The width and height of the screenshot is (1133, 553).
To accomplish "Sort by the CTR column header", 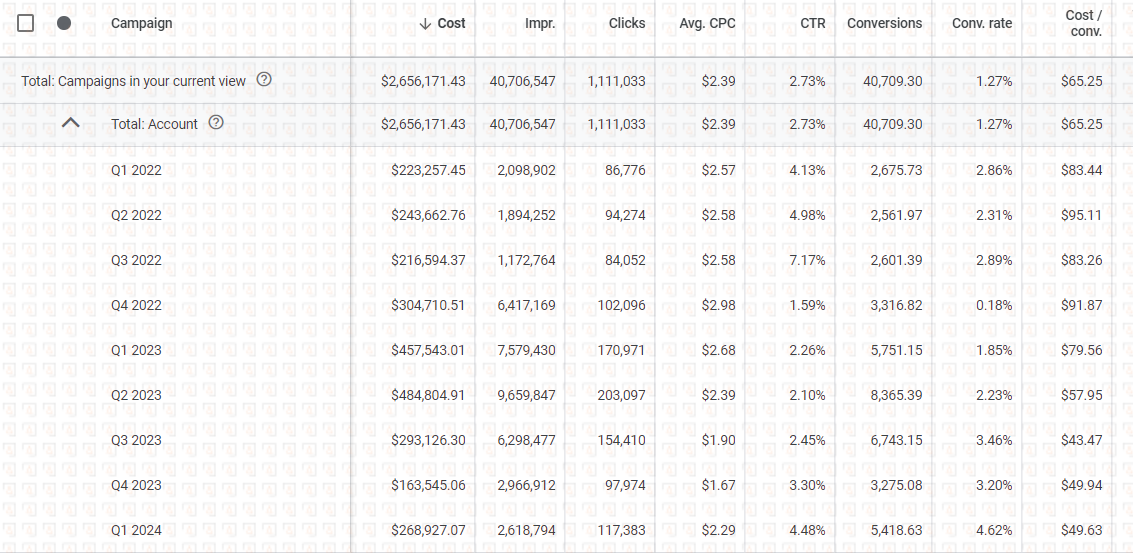I will (x=813, y=23).
